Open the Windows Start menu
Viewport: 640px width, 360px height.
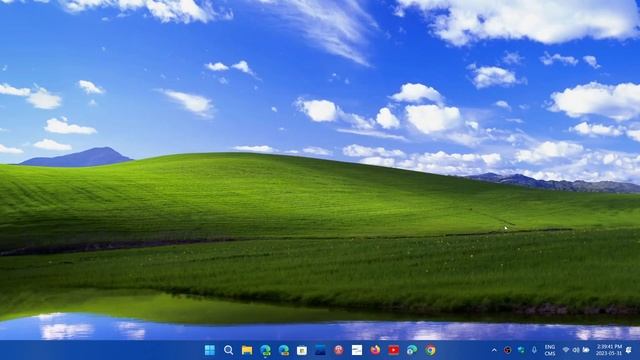210,350
